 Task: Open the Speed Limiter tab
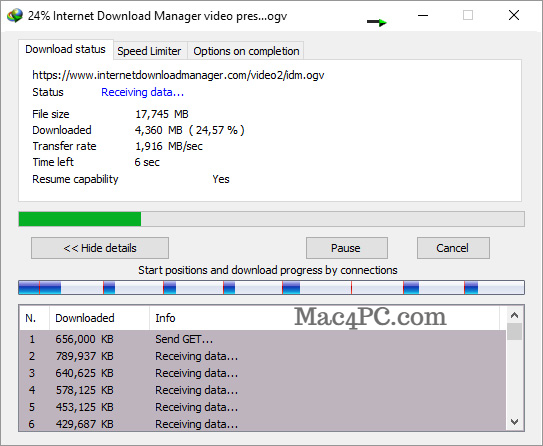(x=149, y=51)
